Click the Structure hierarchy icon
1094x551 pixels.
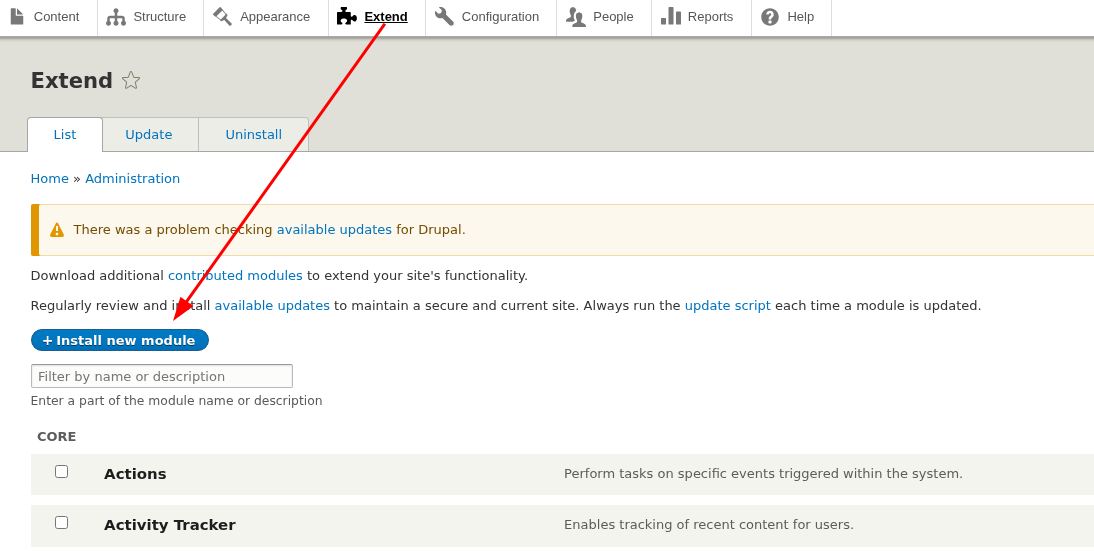point(116,17)
